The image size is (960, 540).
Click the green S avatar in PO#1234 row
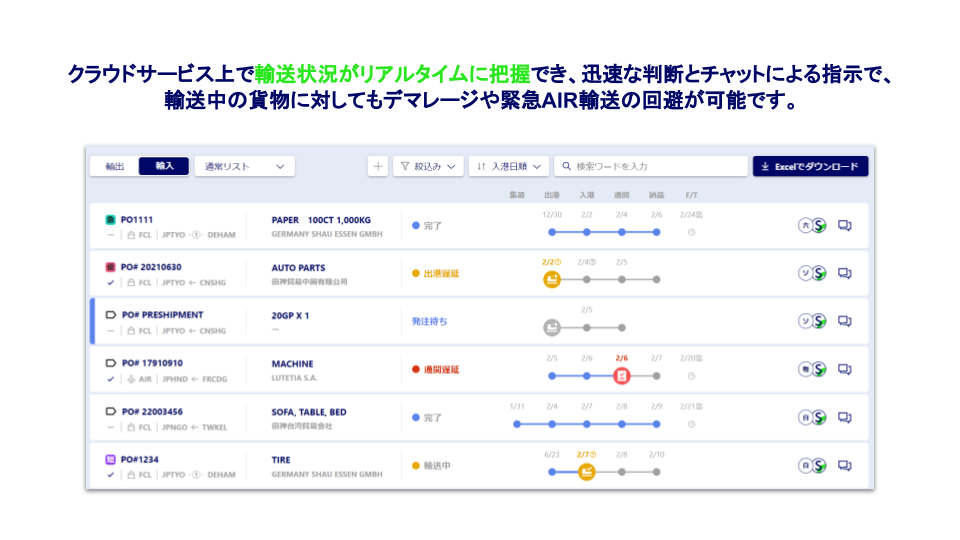pyautogui.click(x=819, y=466)
